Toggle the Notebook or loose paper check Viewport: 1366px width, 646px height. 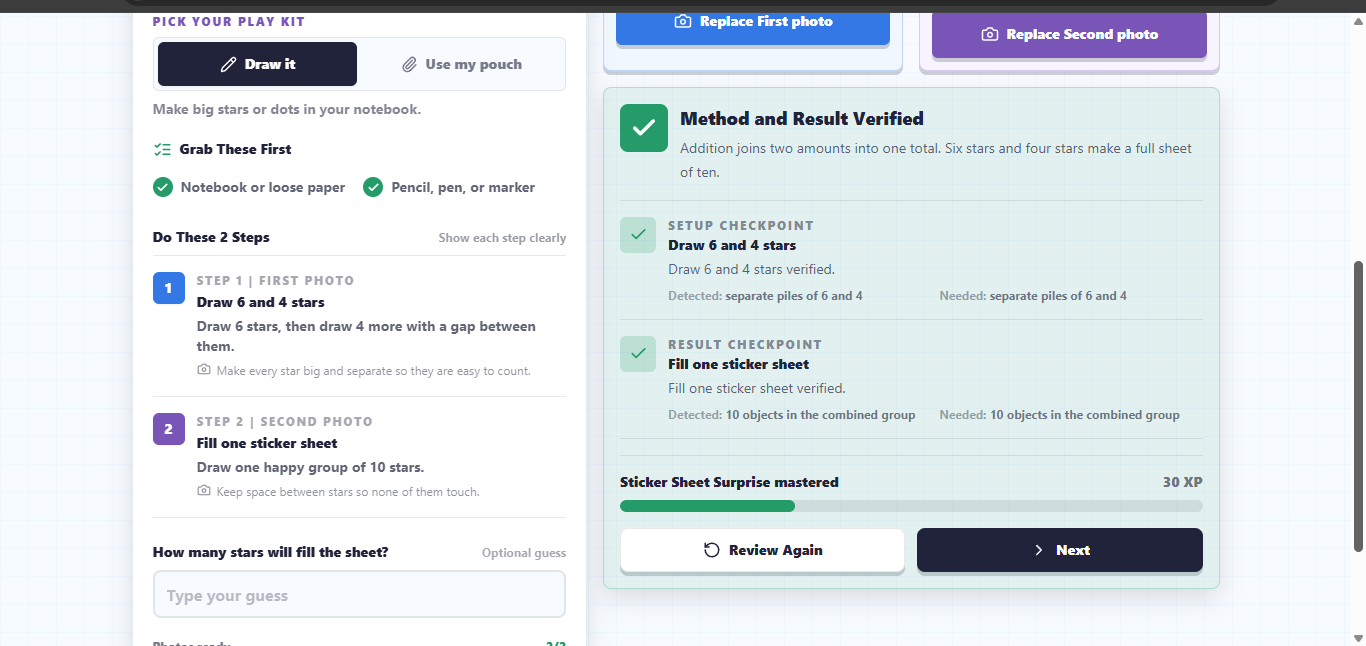[163, 187]
